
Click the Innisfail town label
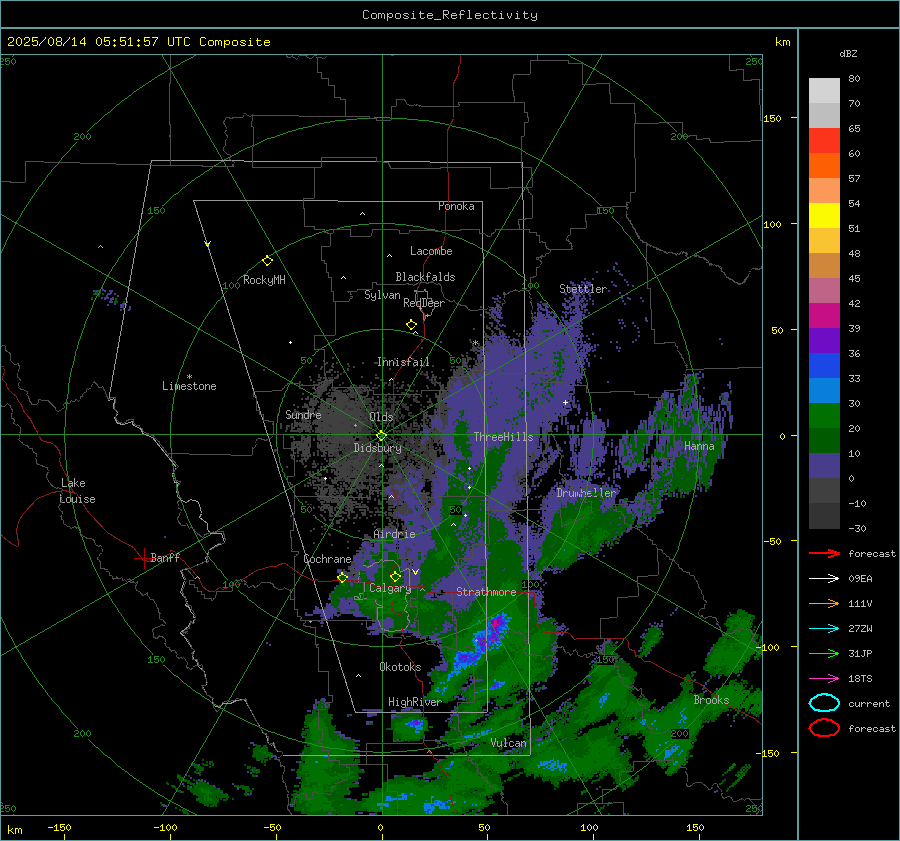point(403,362)
